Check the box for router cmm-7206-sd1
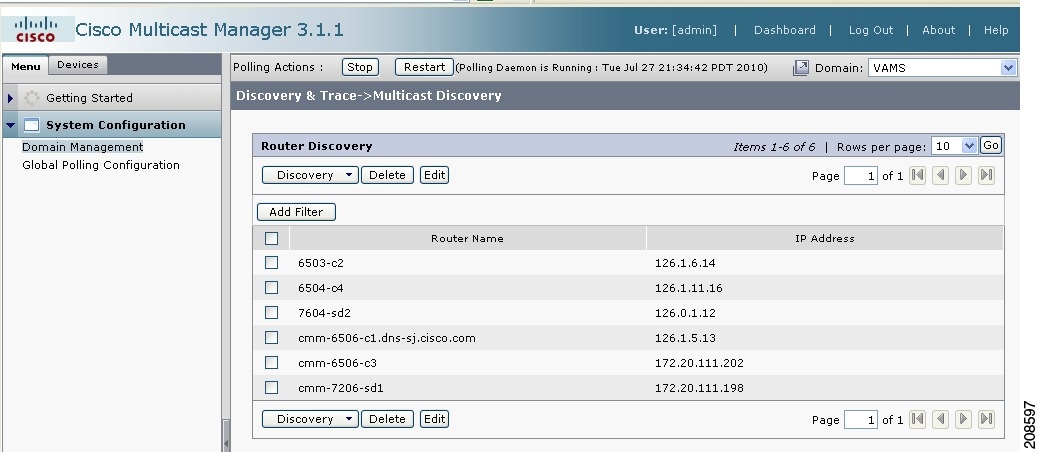Image resolution: width=1038 pixels, height=452 pixels. click(271, 388)
